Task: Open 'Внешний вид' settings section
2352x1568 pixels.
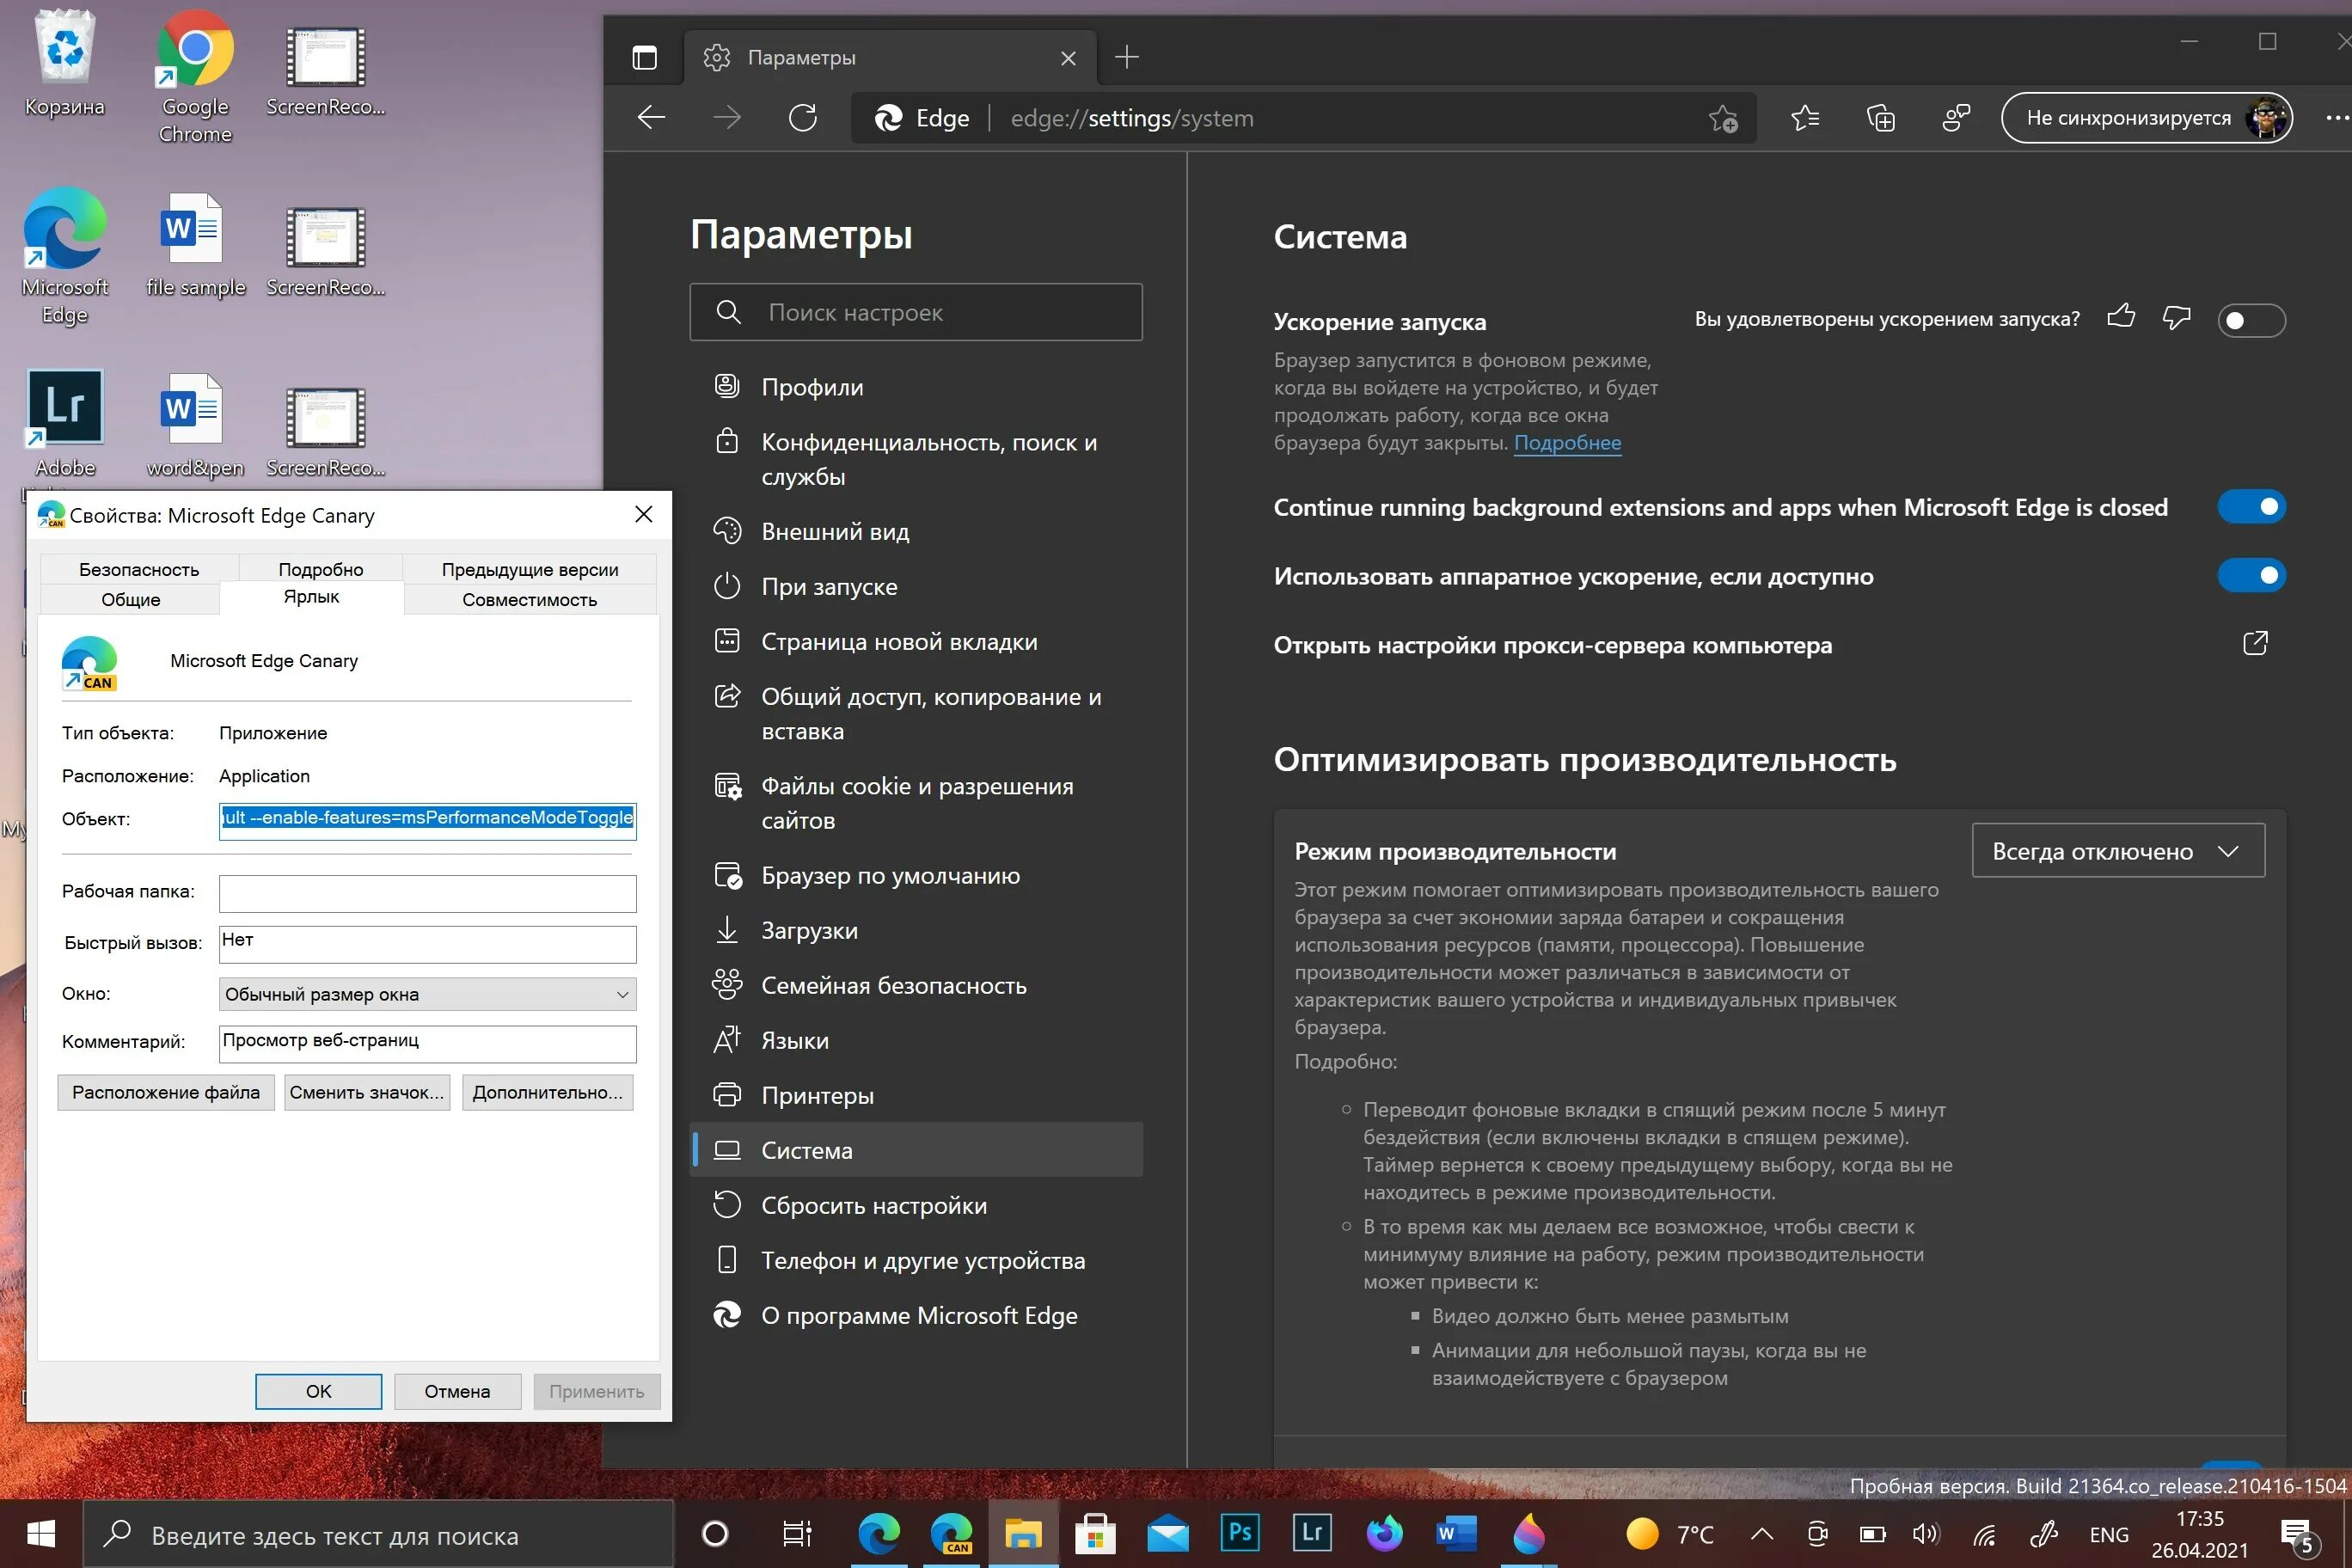Action: click(916, 531)
